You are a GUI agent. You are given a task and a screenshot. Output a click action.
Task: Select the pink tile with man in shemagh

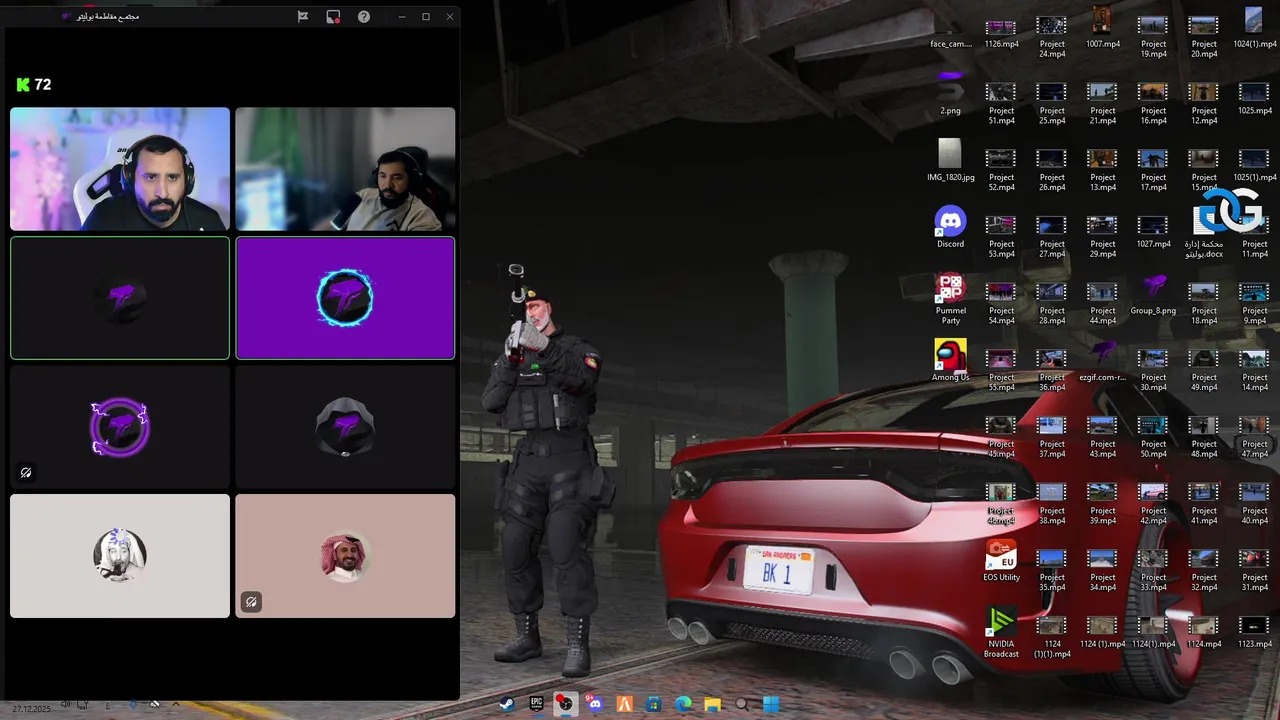(x=345, y=556)
